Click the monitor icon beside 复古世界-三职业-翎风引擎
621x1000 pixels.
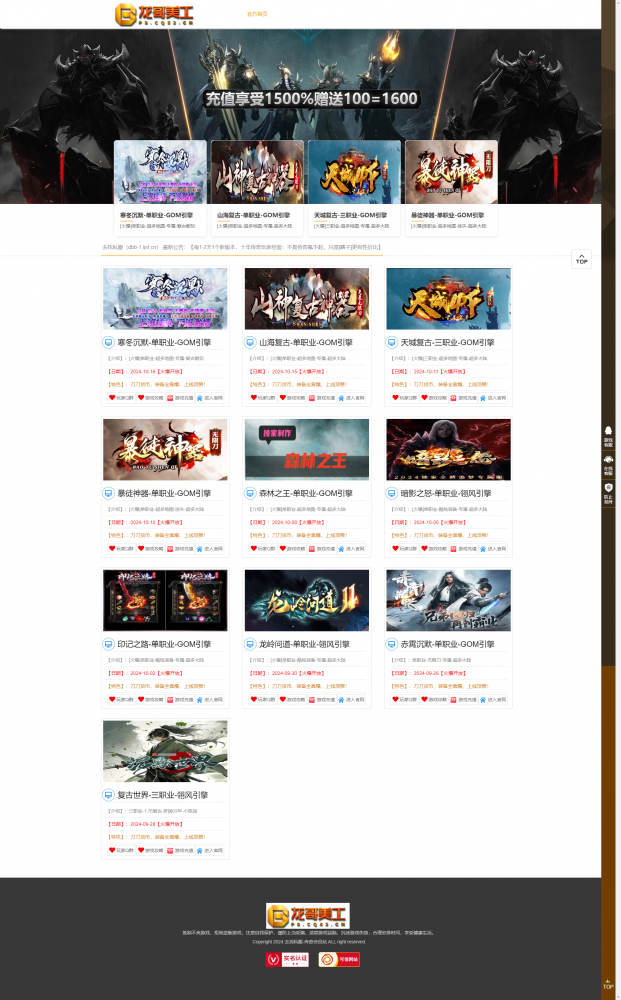pyautogui.click(x=108, y=795)
